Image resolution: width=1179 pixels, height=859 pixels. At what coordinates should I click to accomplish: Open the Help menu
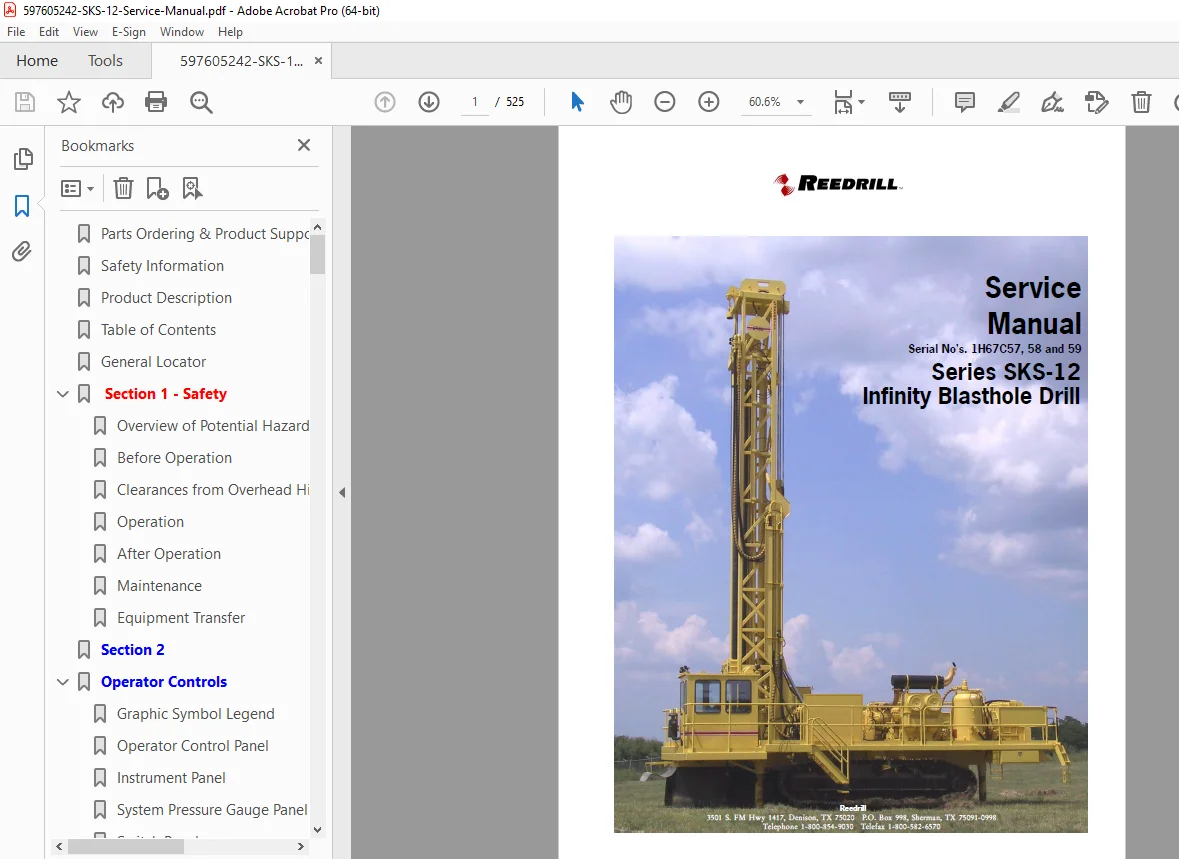click(230, 32)
